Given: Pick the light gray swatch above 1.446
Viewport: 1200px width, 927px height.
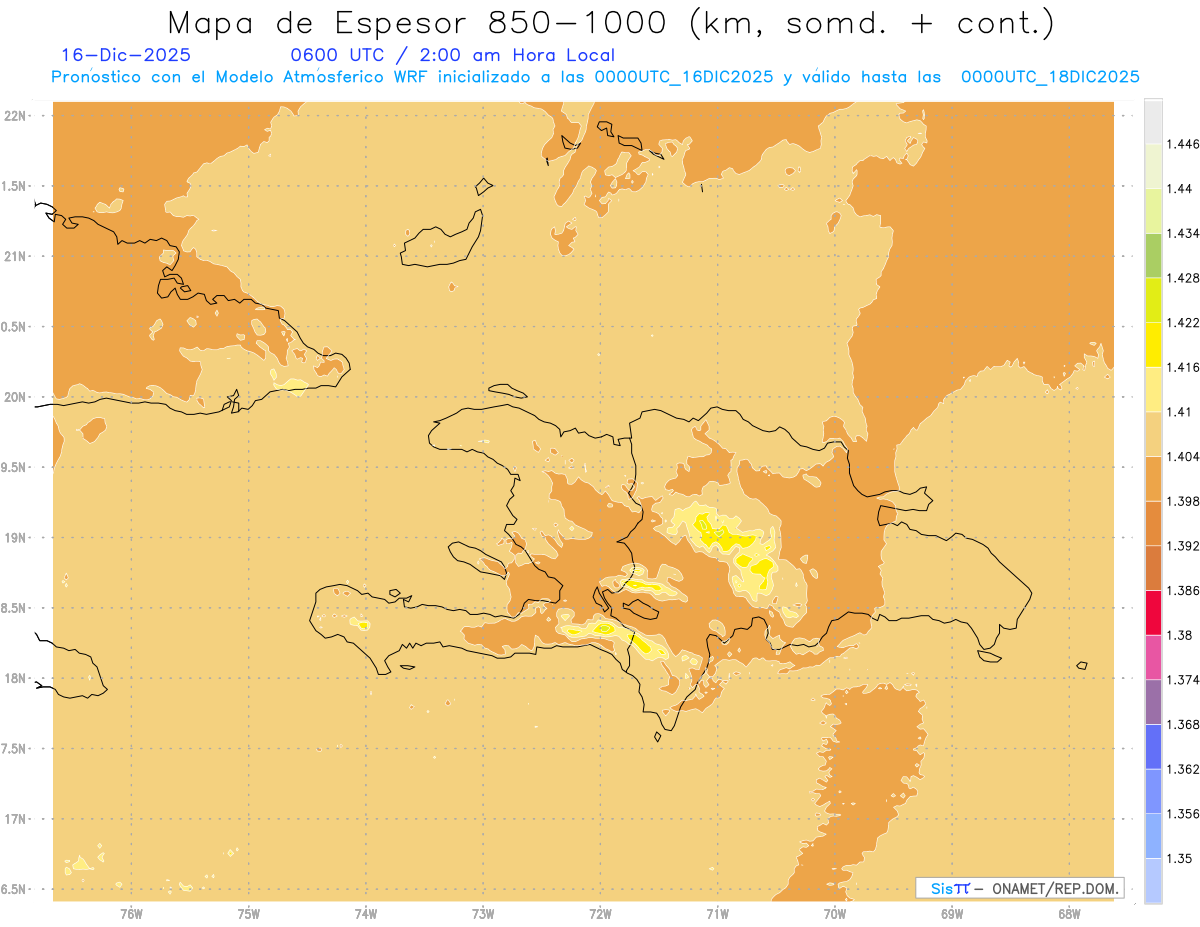Looking at the screenshot, I should [x=1153, y=121].
